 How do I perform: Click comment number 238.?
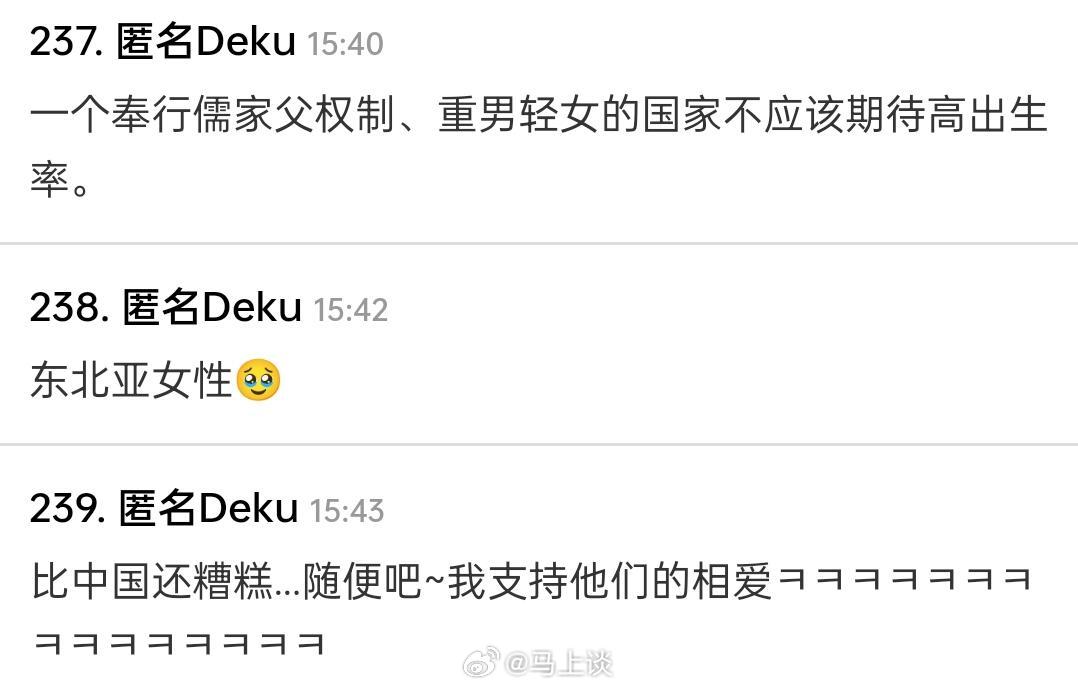tap(69, 307)
